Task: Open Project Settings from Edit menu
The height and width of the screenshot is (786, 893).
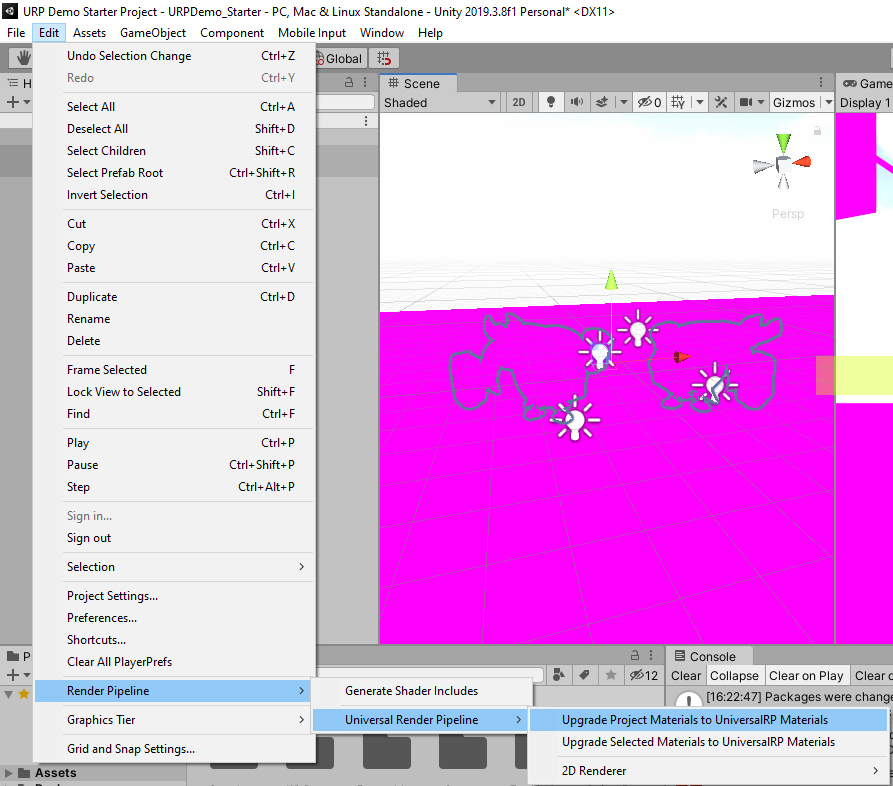Action: [112, 596]
